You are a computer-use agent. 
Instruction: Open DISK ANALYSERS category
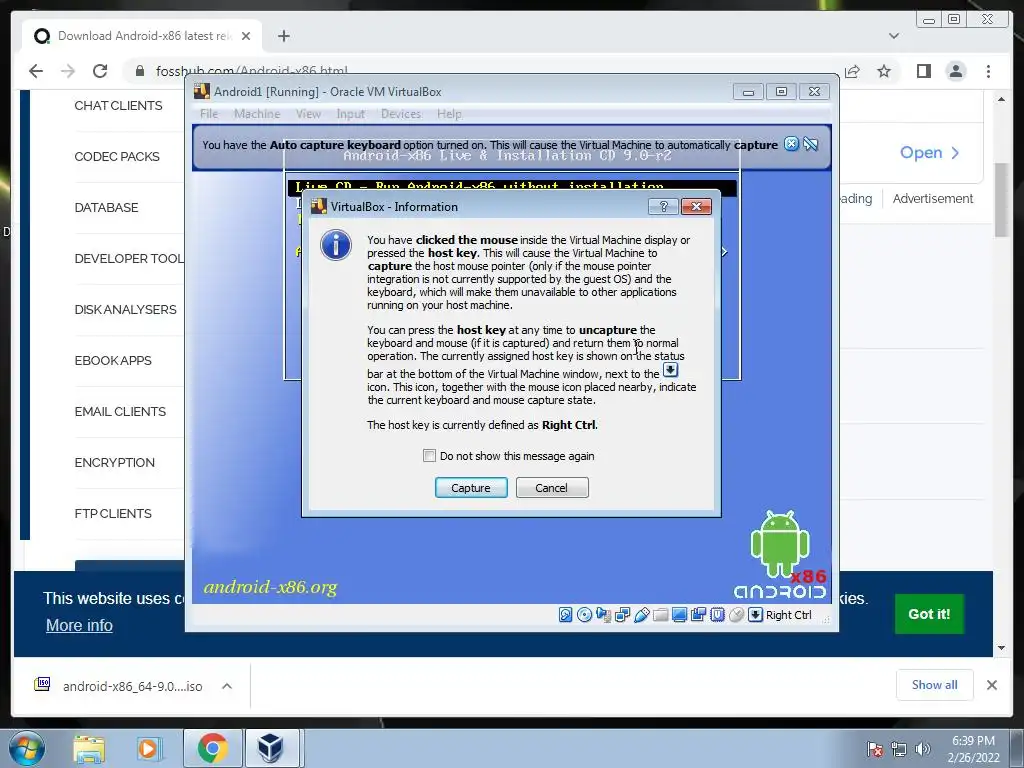(x=125, y=310)
